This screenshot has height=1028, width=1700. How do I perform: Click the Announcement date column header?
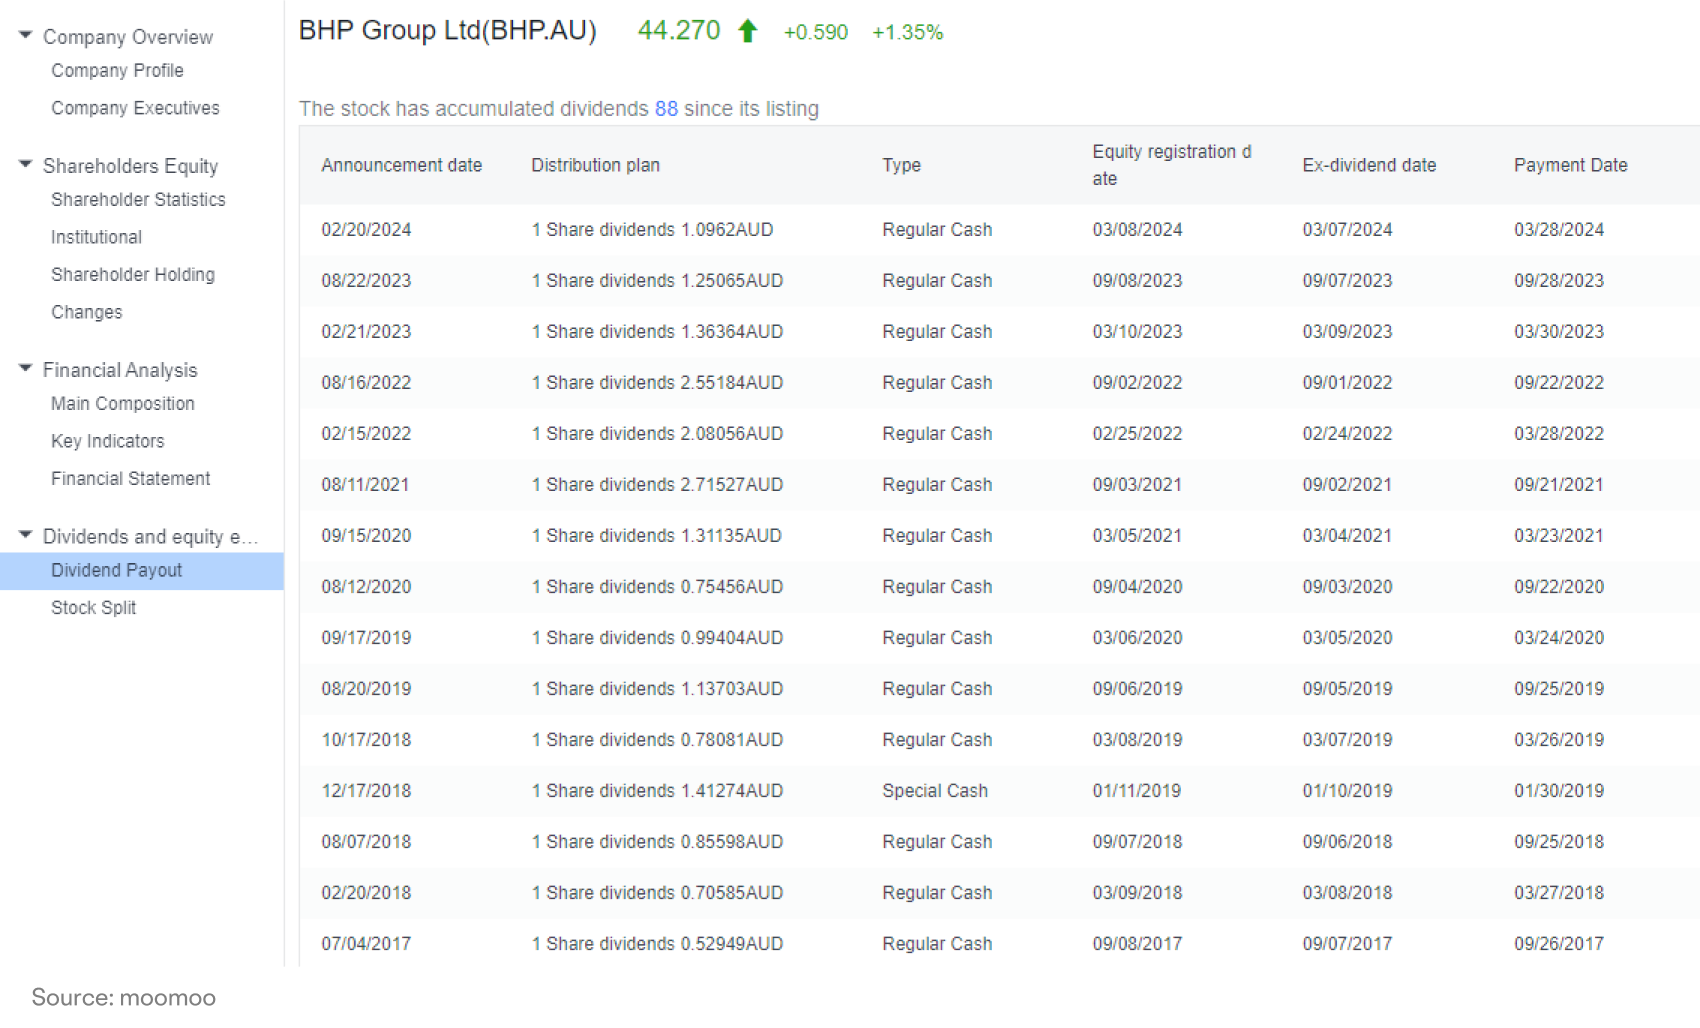click(x=401, y=165)
